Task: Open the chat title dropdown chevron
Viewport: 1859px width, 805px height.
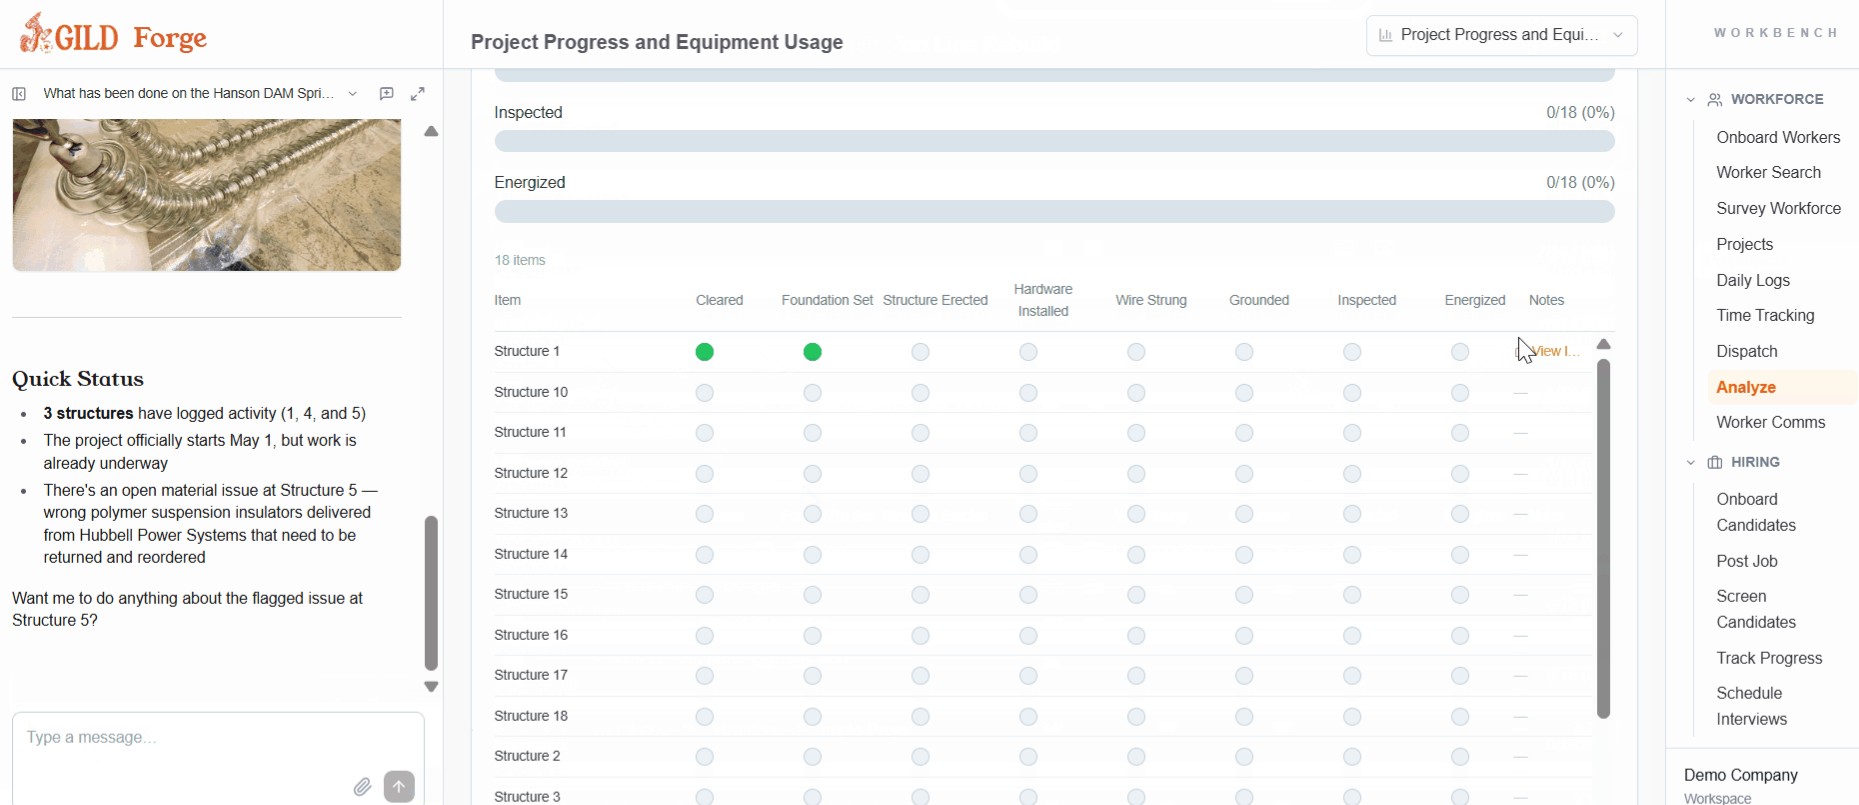Action: coord(352,94)
